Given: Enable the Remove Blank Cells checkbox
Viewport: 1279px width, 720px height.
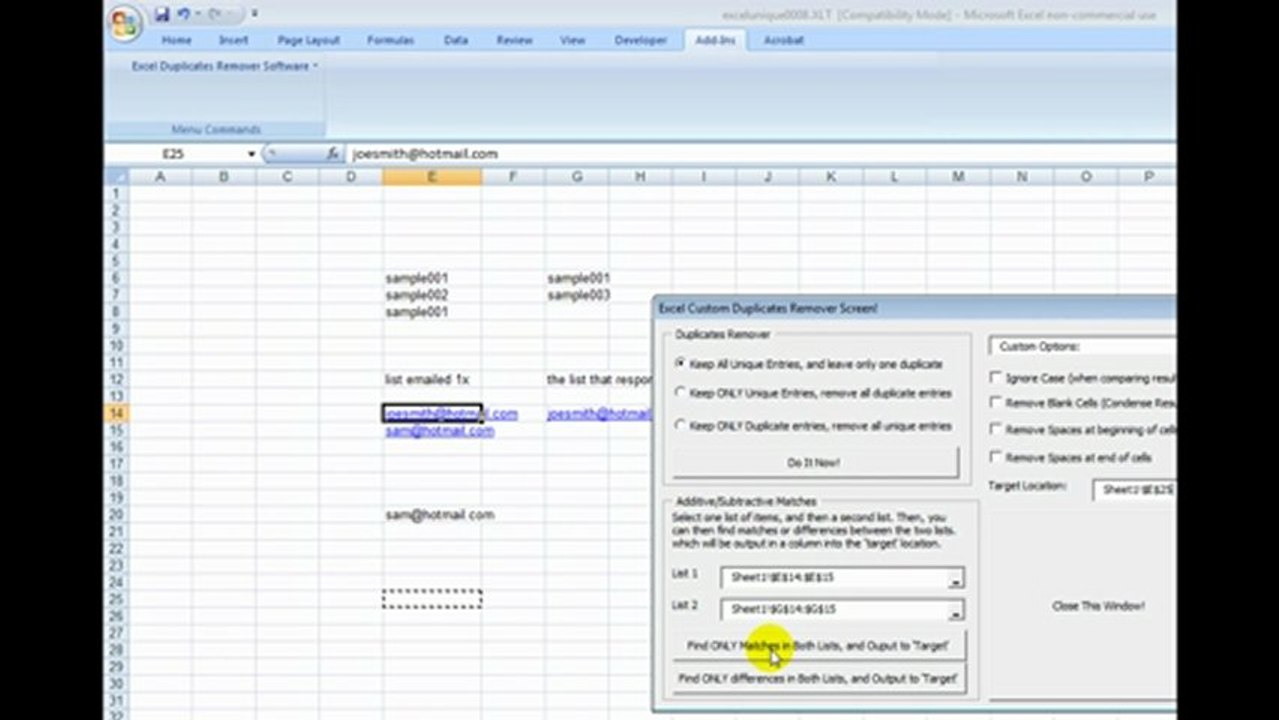Looking at the screenshot, I should 996,402.
